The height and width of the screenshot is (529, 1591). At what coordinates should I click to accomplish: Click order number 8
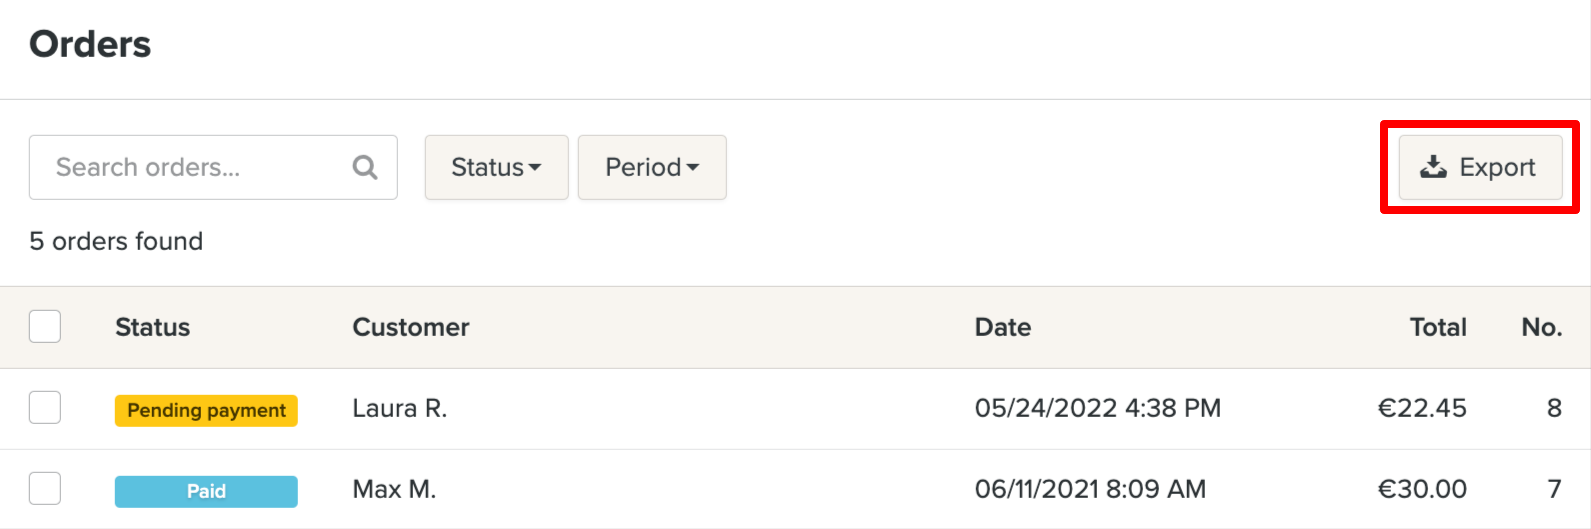tap(1554, 408)
